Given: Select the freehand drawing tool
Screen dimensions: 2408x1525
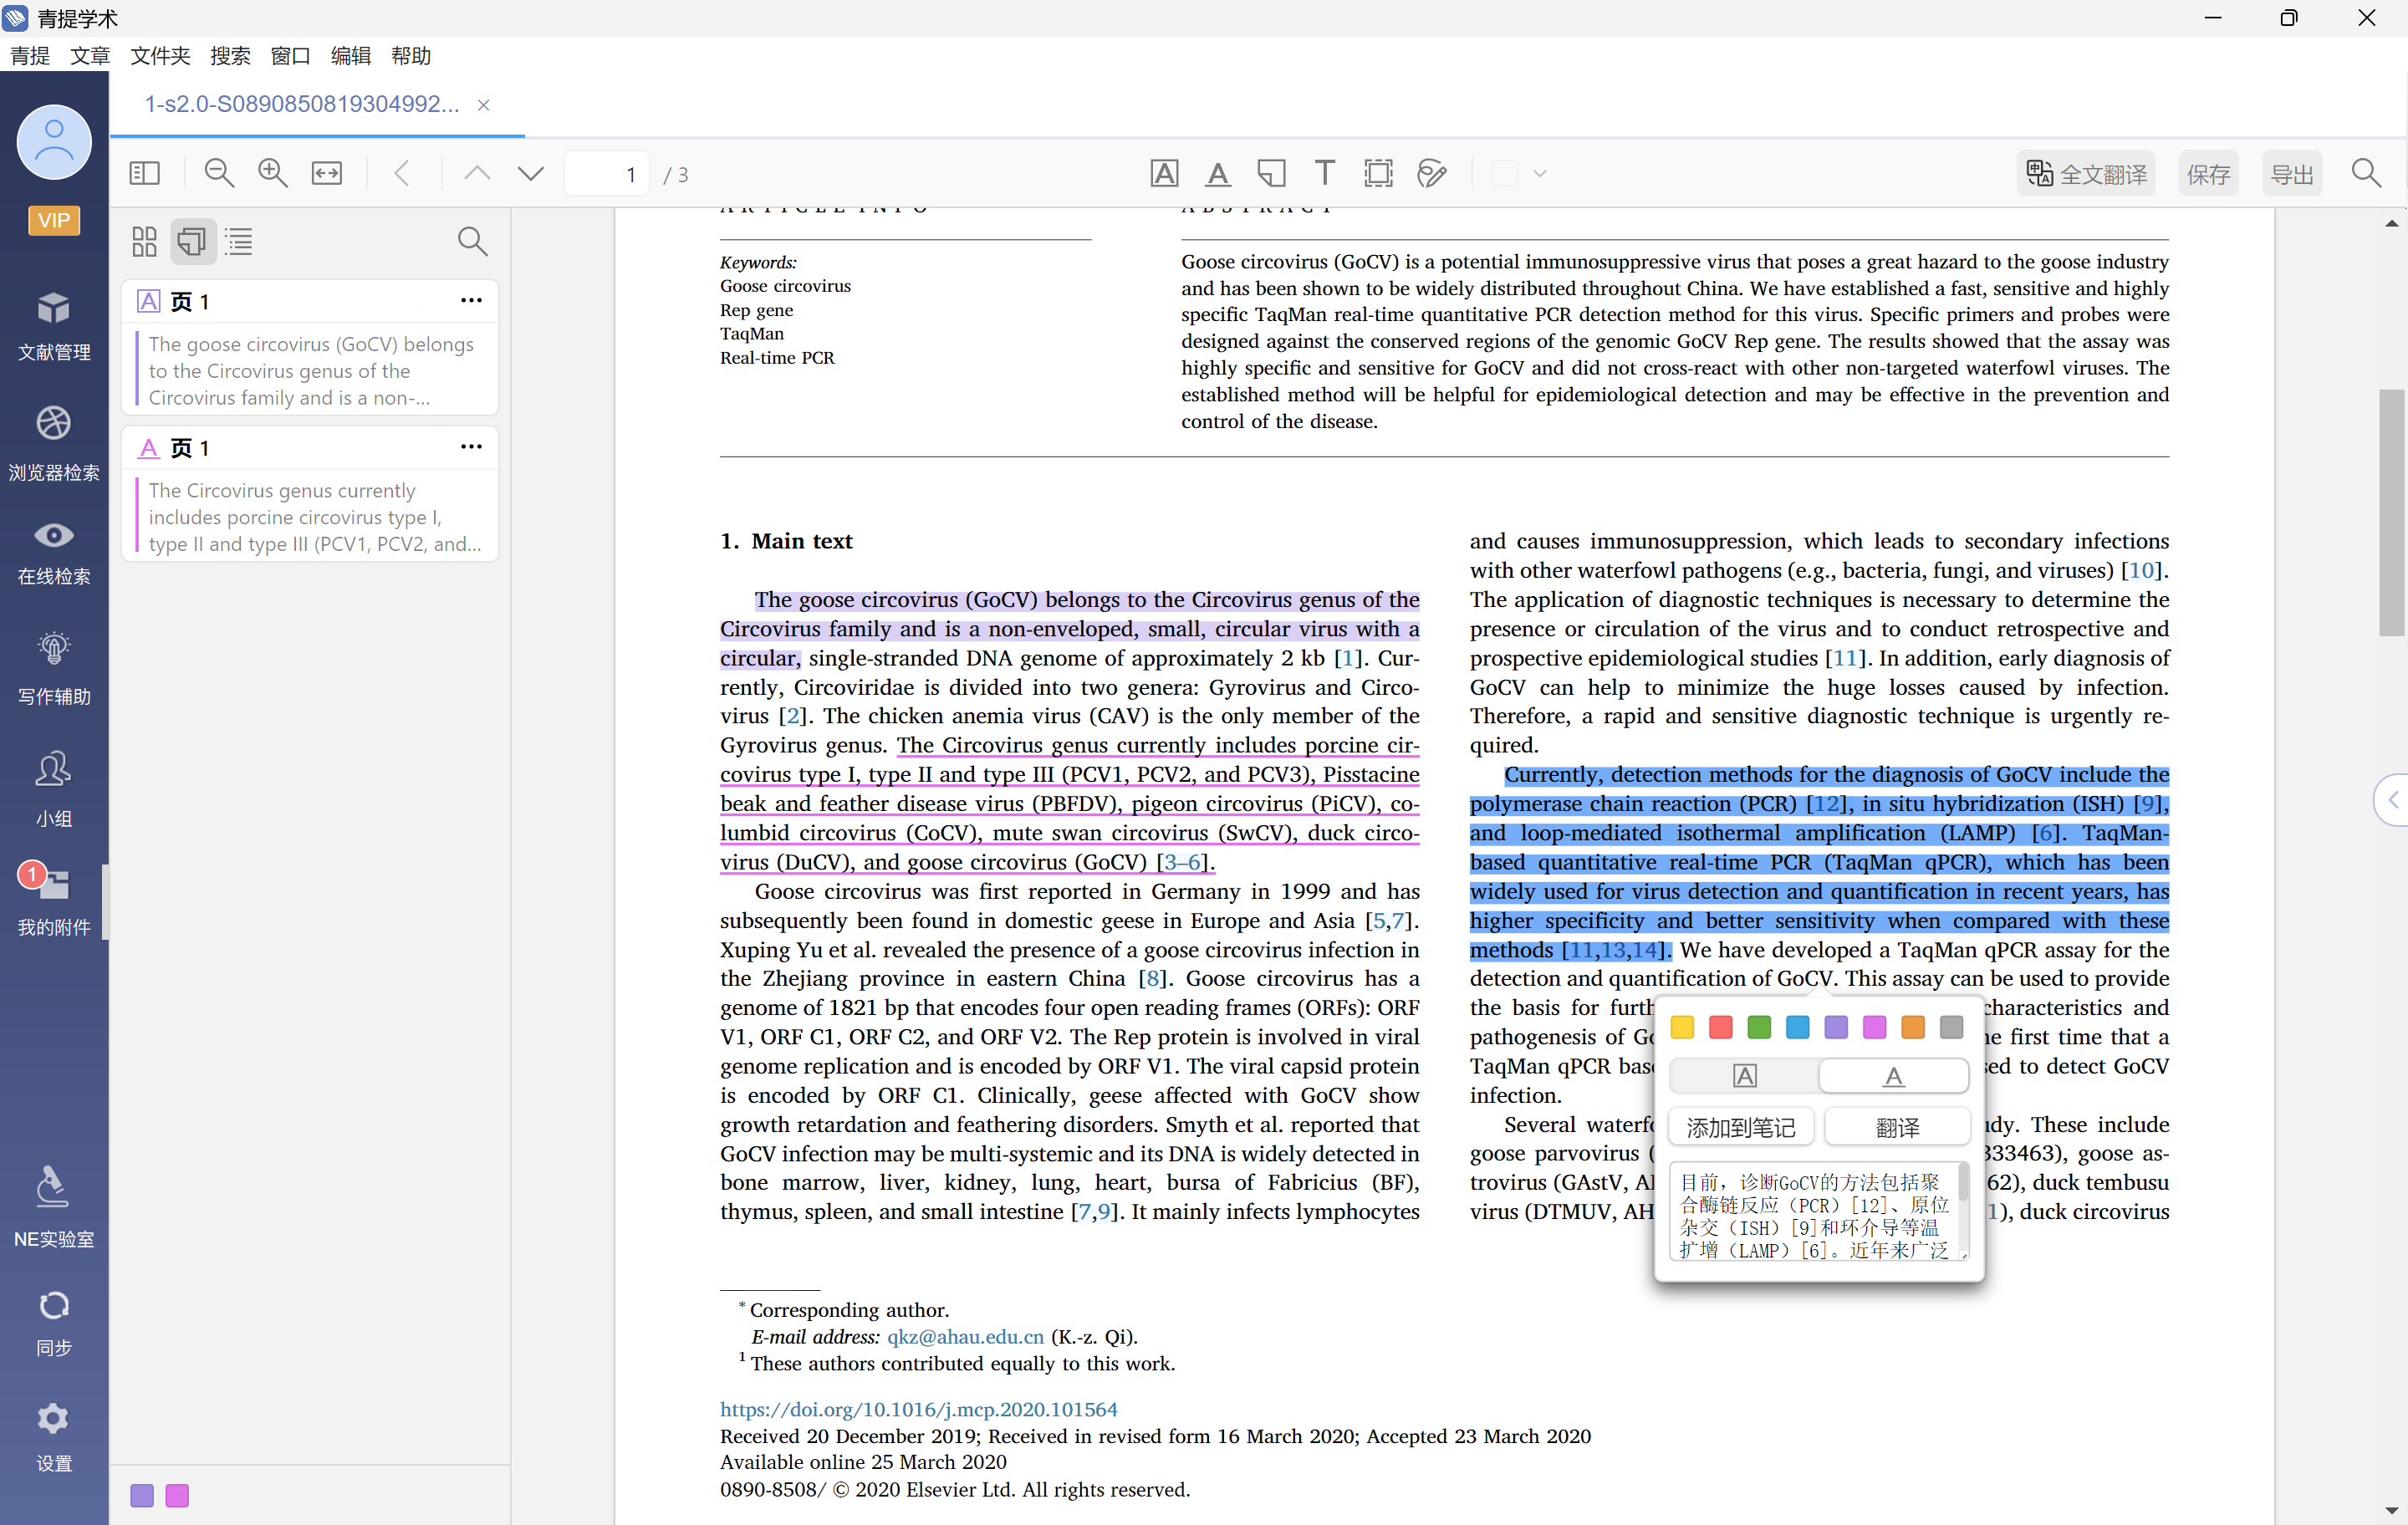Looking at the screenshot, I should (1432, 173).
